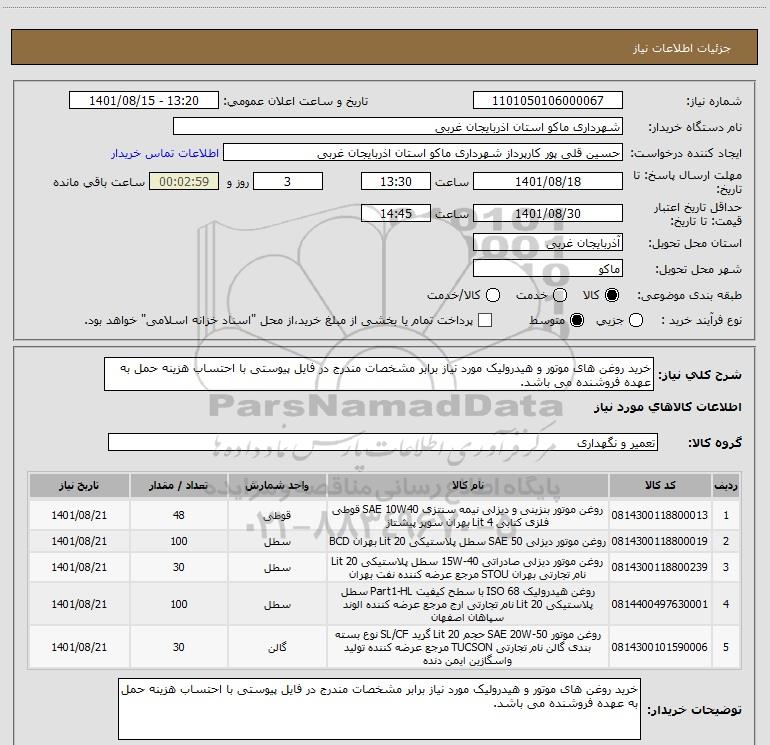Click the قوطی unit cell in row 1
Screen dimensions: 770x745
click(x=277, y=516)
